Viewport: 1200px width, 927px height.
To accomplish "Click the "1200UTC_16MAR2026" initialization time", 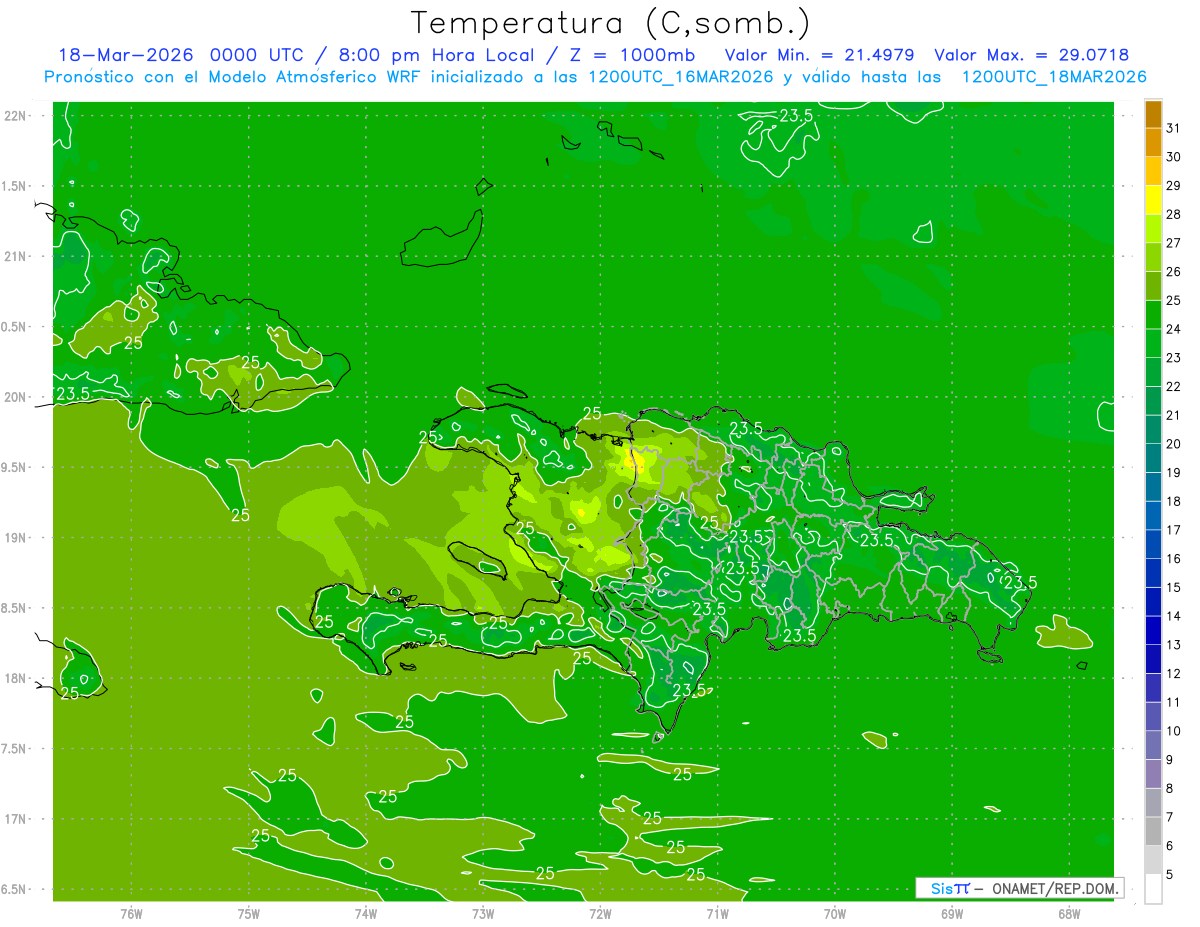I will pos(678,76).
